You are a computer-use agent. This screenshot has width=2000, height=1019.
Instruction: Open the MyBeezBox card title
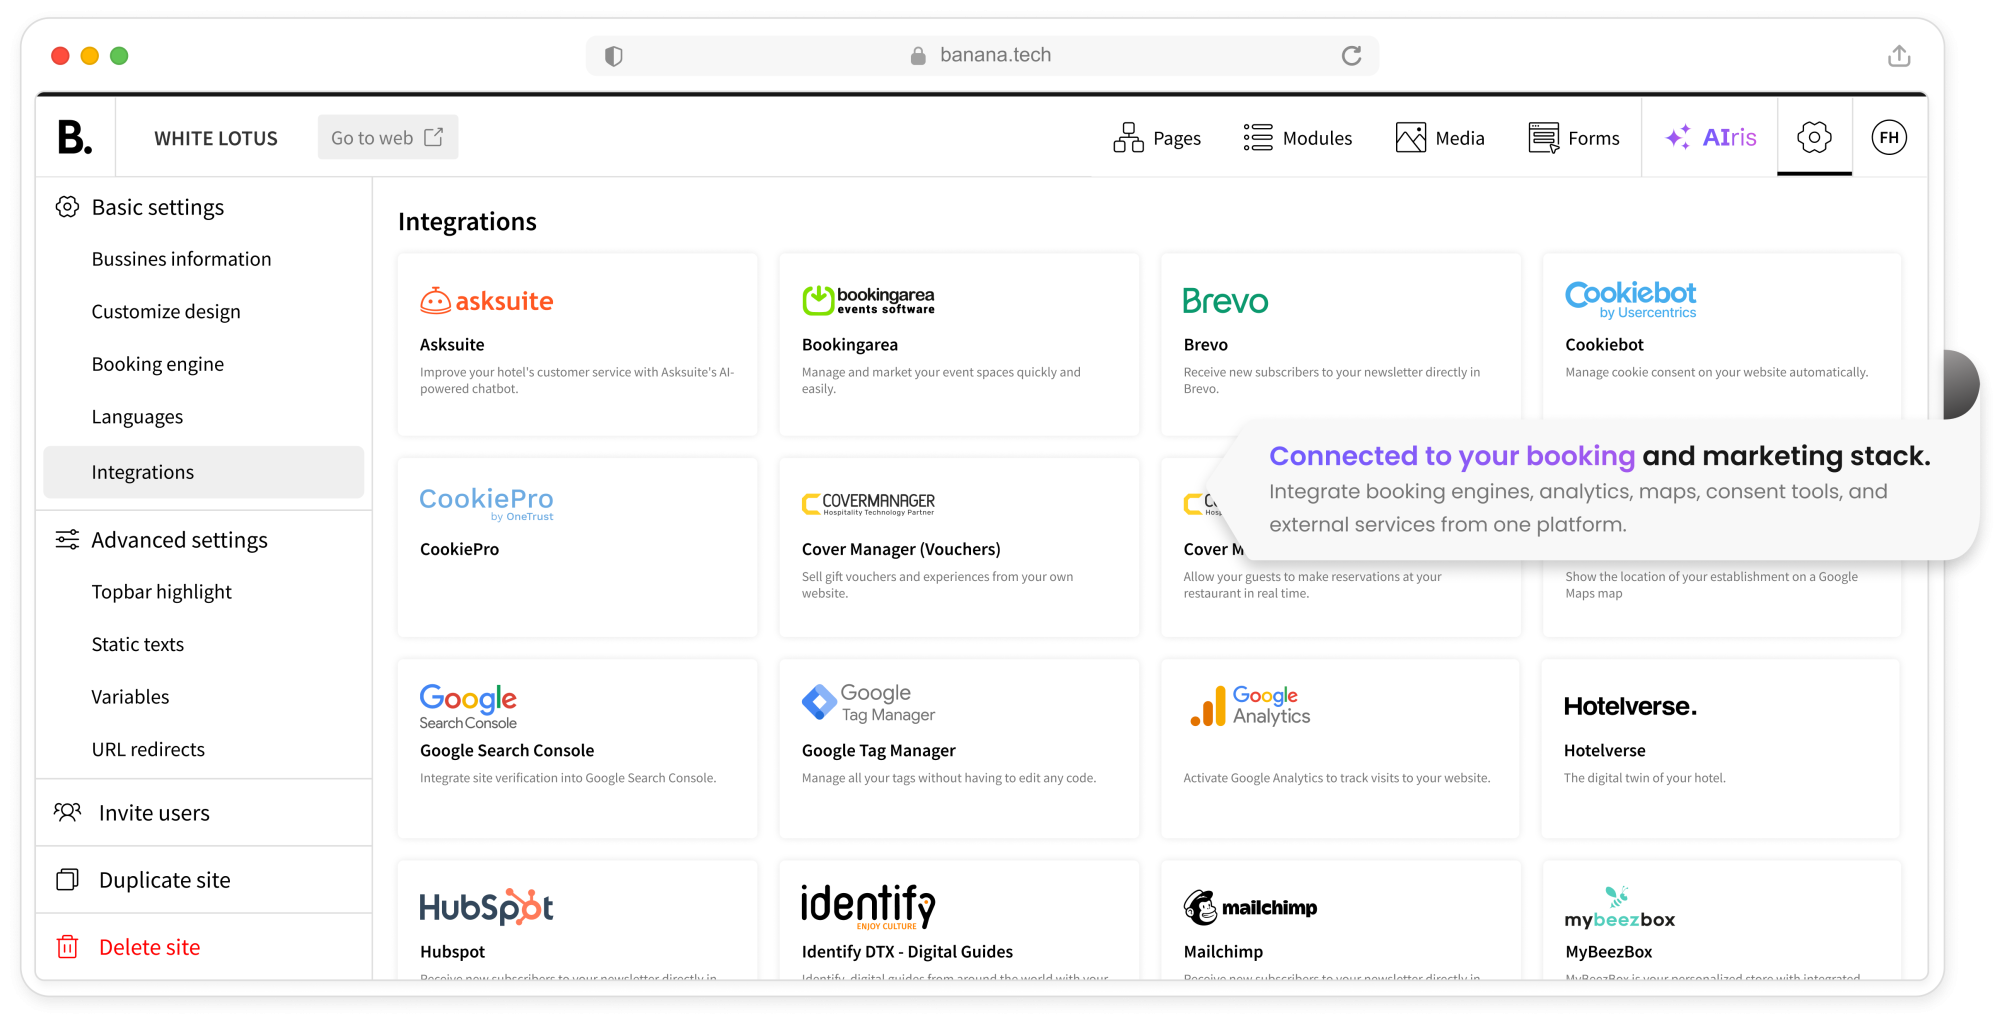[1608, 952]
